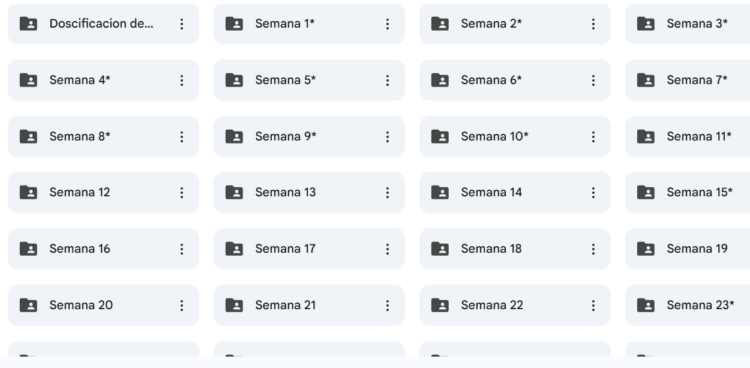
Task: Show more actions for Semana 13
Action: pos(387,192)
